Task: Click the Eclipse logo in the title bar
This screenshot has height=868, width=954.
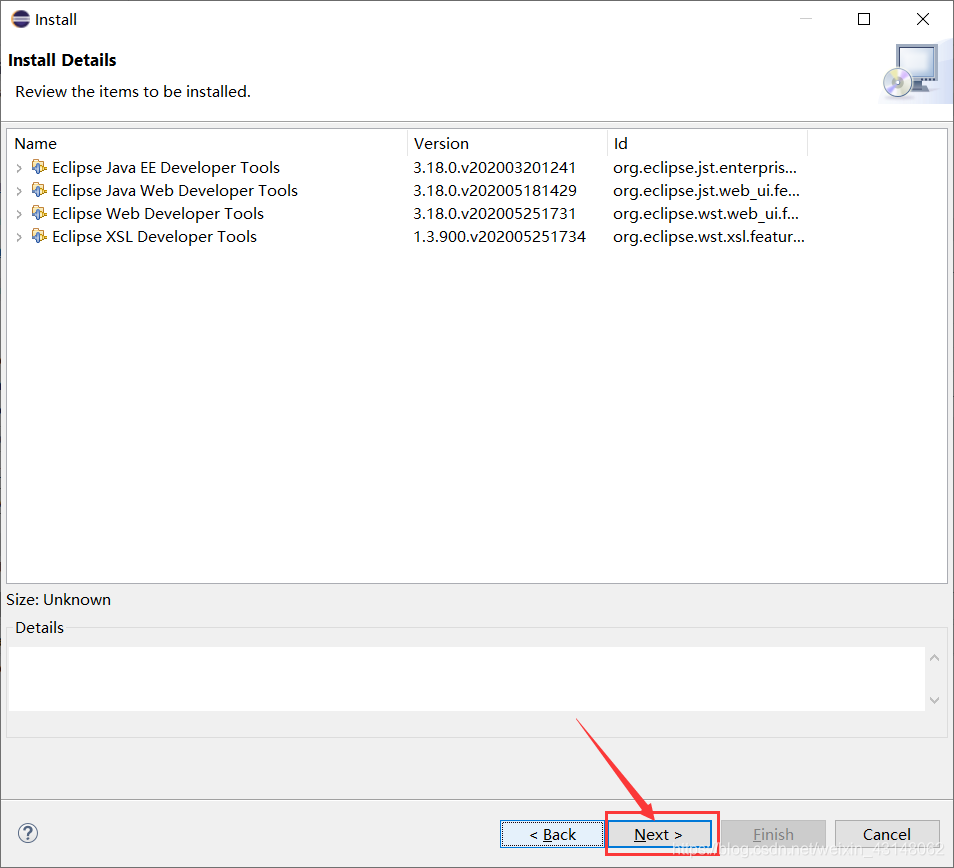Action: (20, 19)
